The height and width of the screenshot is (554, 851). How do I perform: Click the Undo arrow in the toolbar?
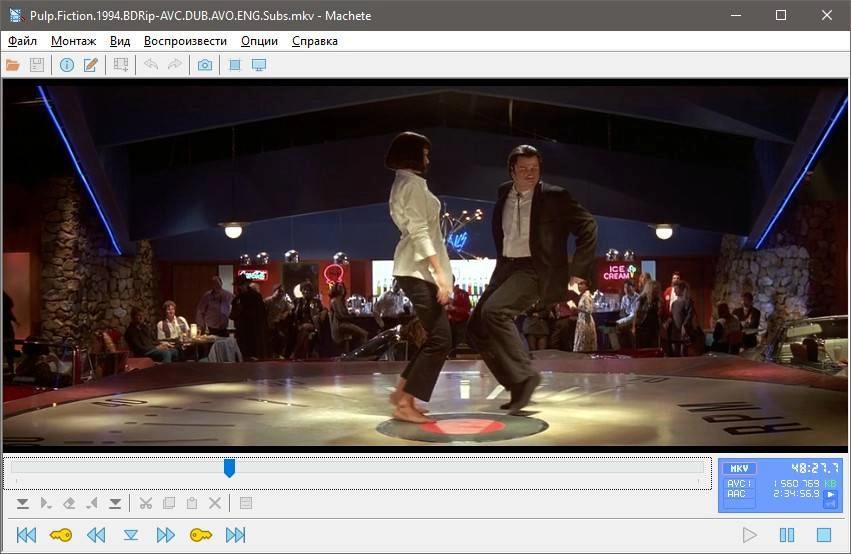(150, 65)
